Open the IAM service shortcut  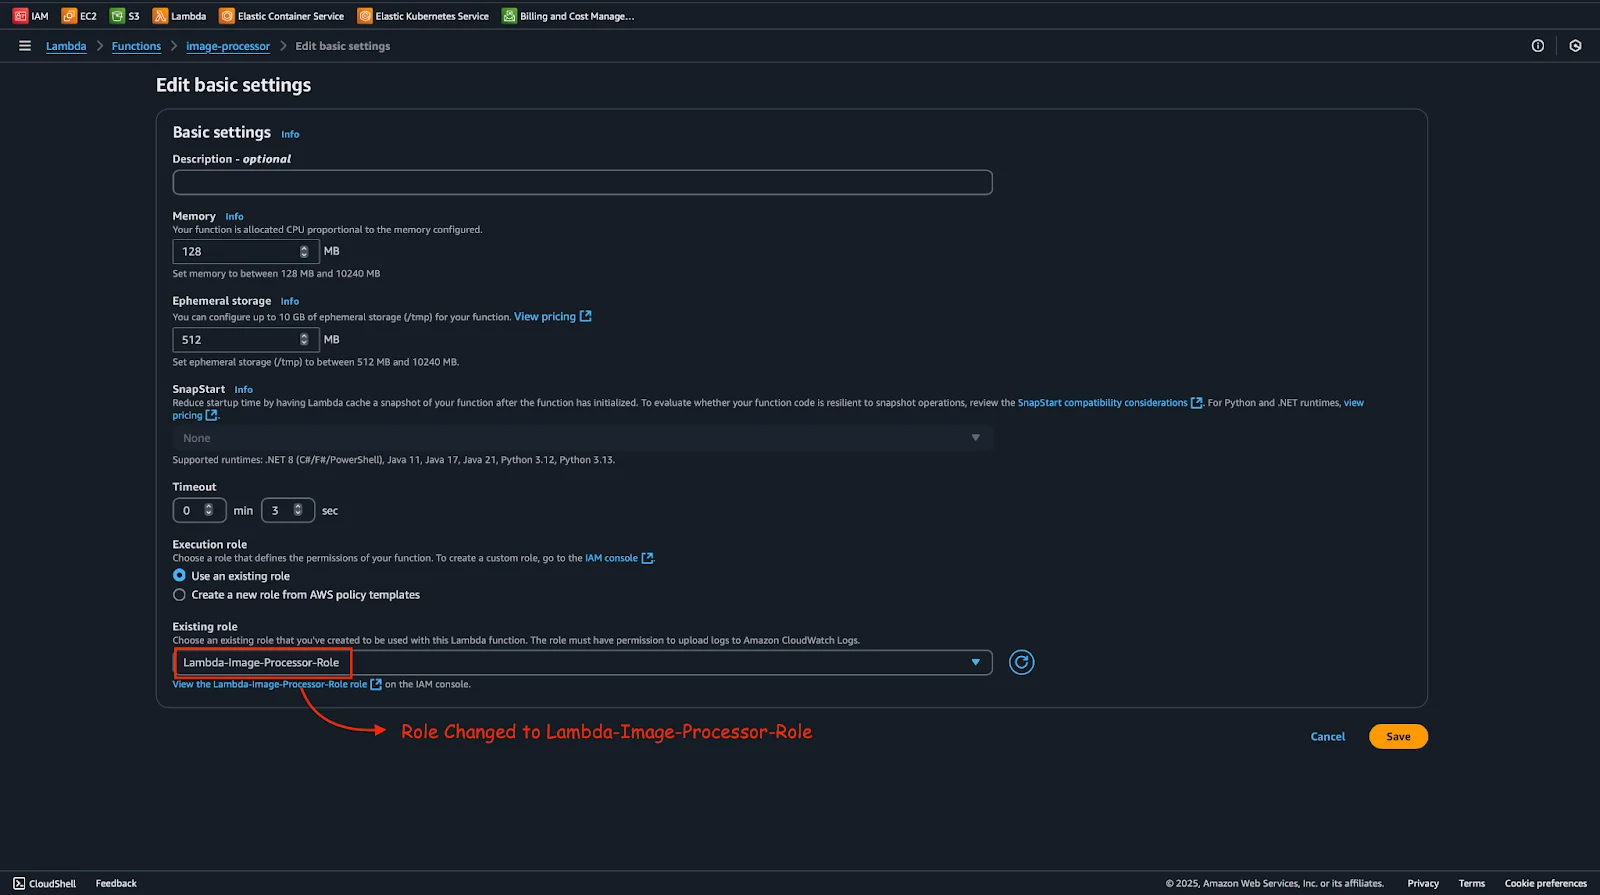click(x=30, y=16)
